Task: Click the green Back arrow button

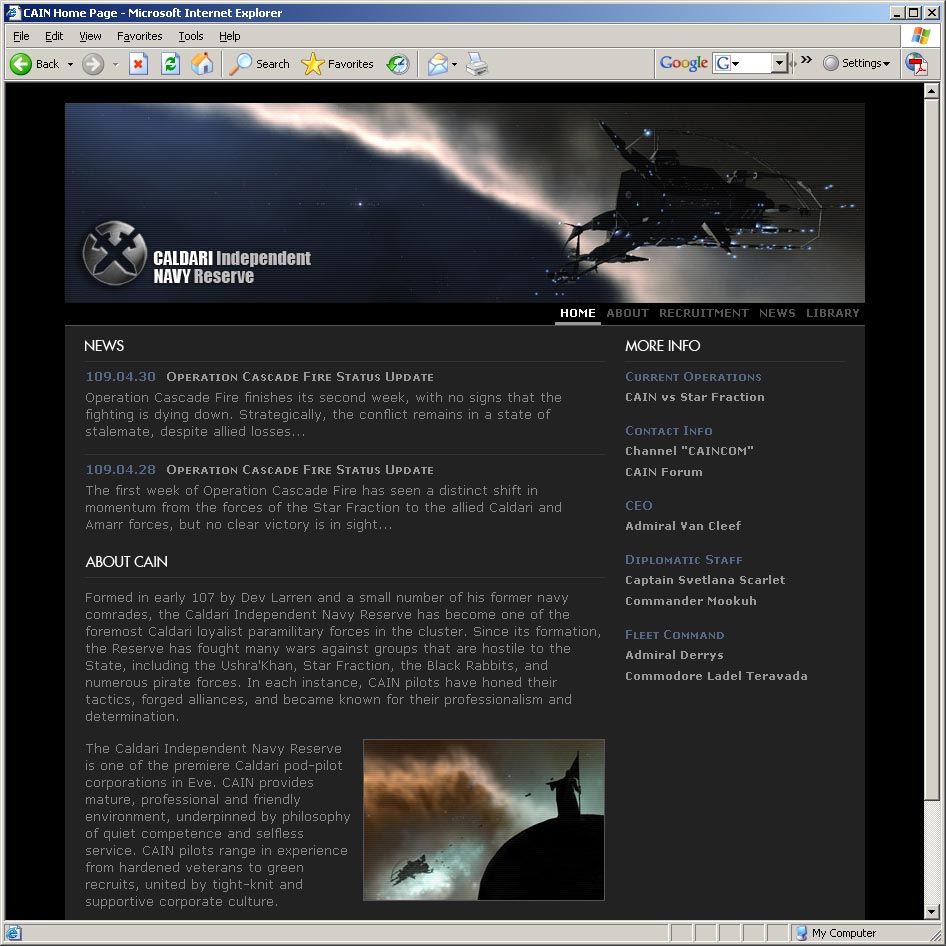Action: pyautogui.click(x=21, y=64)
